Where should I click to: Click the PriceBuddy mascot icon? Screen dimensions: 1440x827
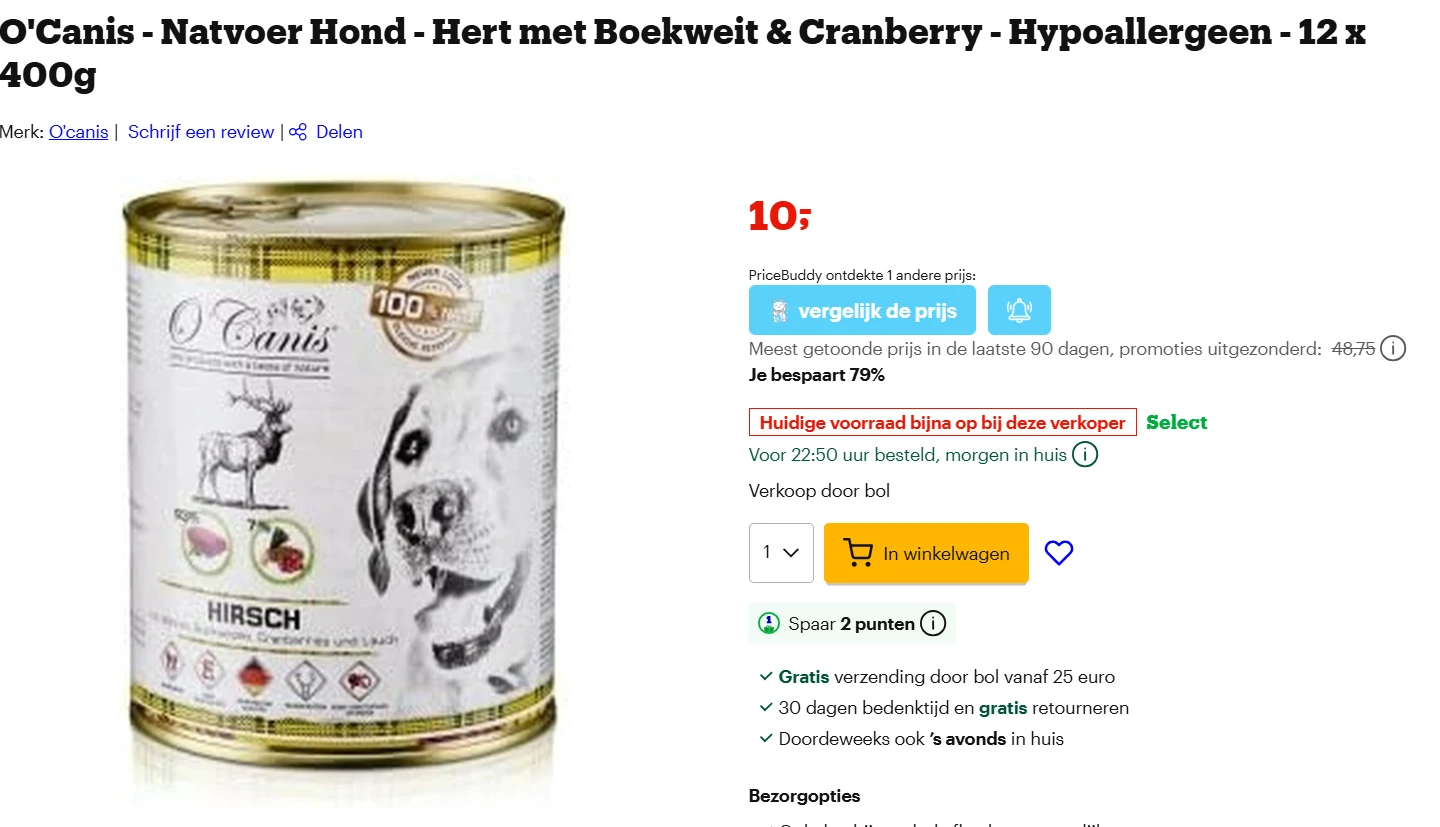click(780, 311)
